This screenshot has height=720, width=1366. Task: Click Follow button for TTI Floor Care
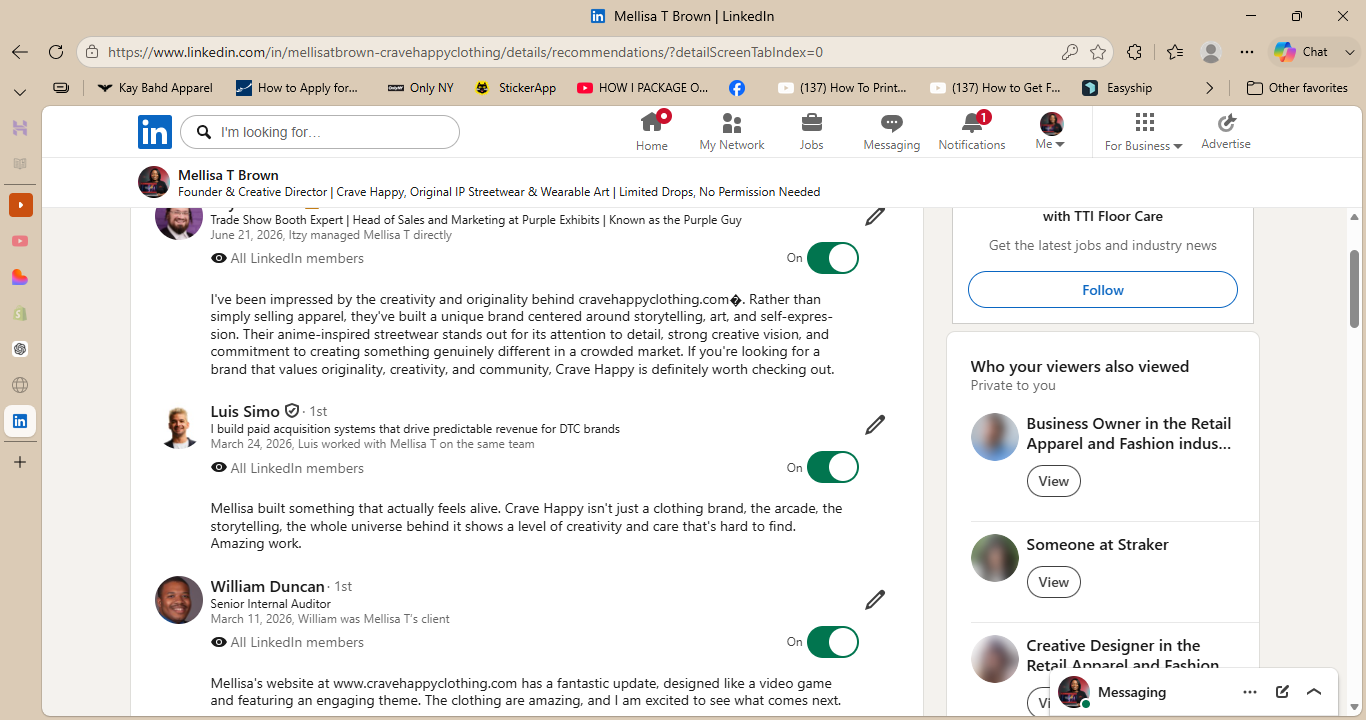(1103, 290)
